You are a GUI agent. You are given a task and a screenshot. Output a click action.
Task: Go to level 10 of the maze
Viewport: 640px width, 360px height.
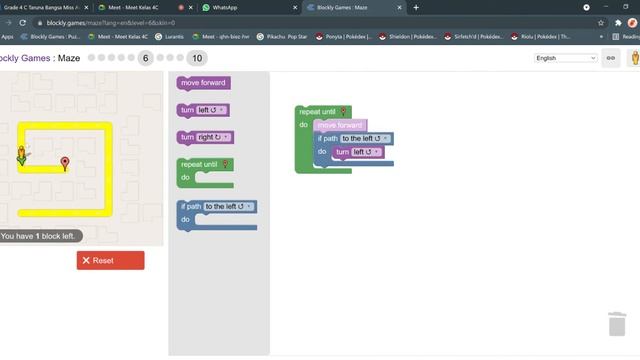point(197,58)
